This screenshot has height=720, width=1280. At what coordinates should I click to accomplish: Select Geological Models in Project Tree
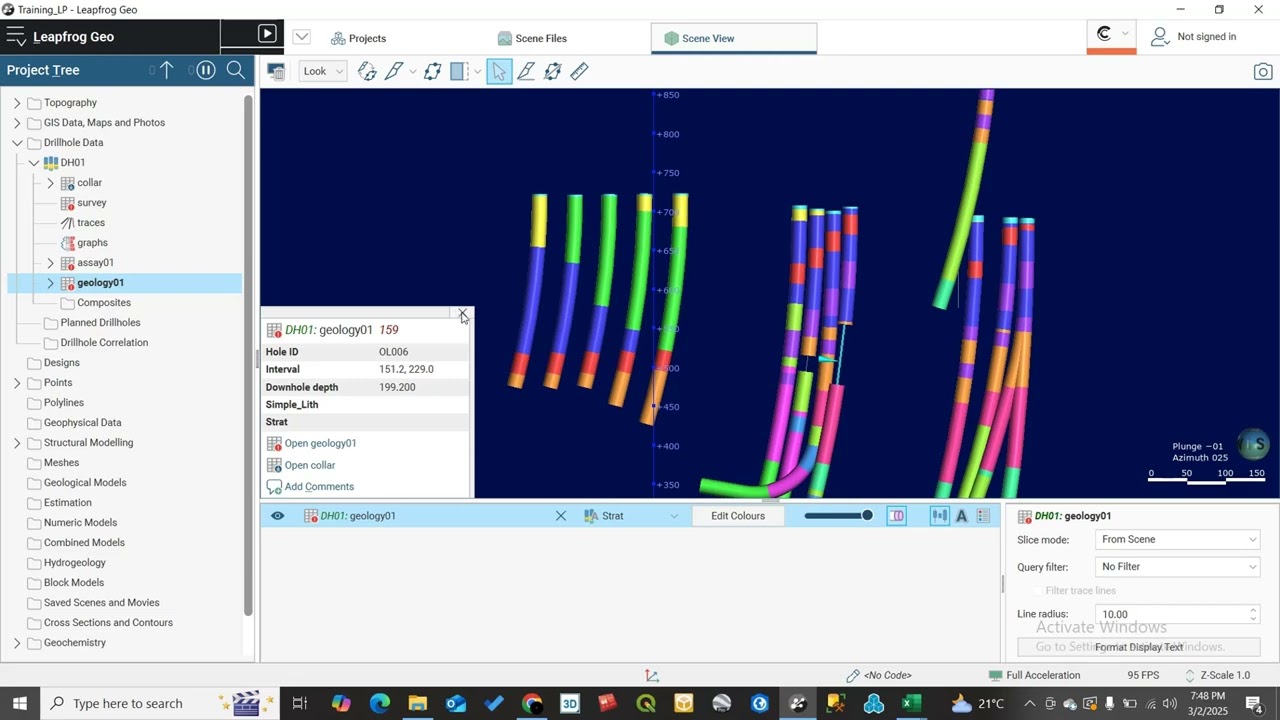85,483
